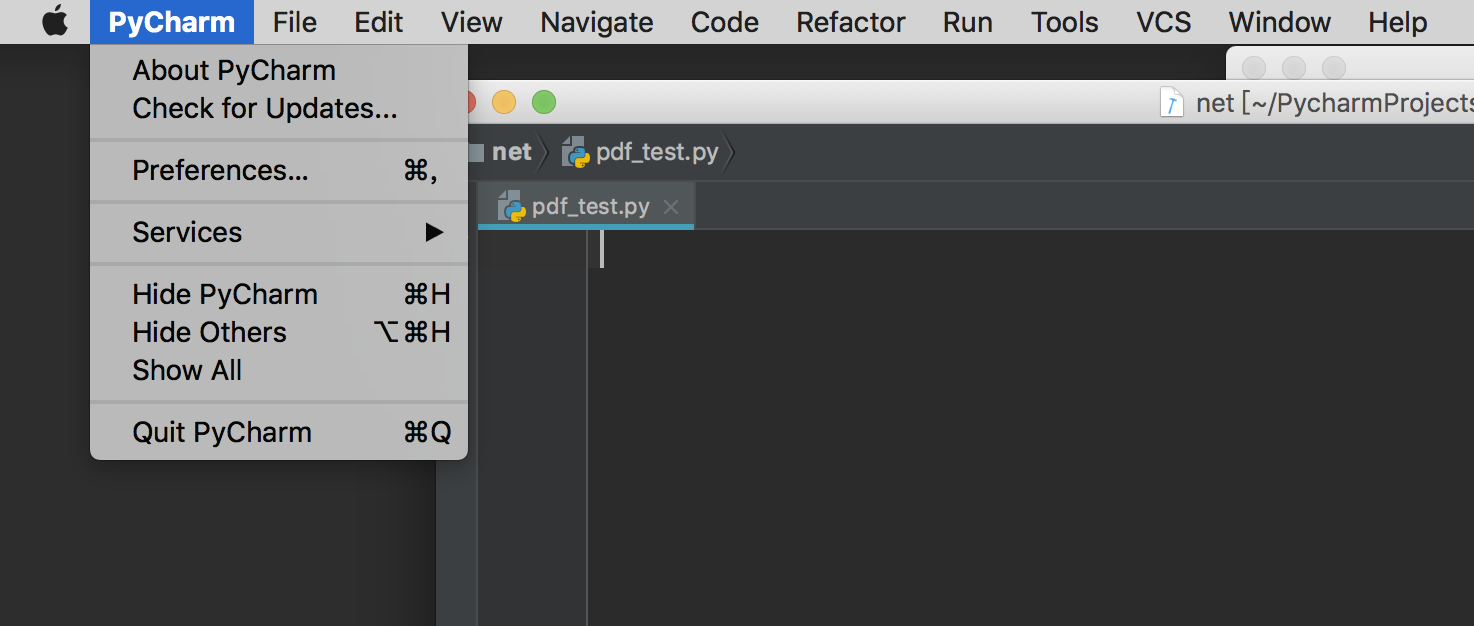This screenshot has height=626, width=1474.
Task: Click the PyCharm menu bar item
Action: 172,22
